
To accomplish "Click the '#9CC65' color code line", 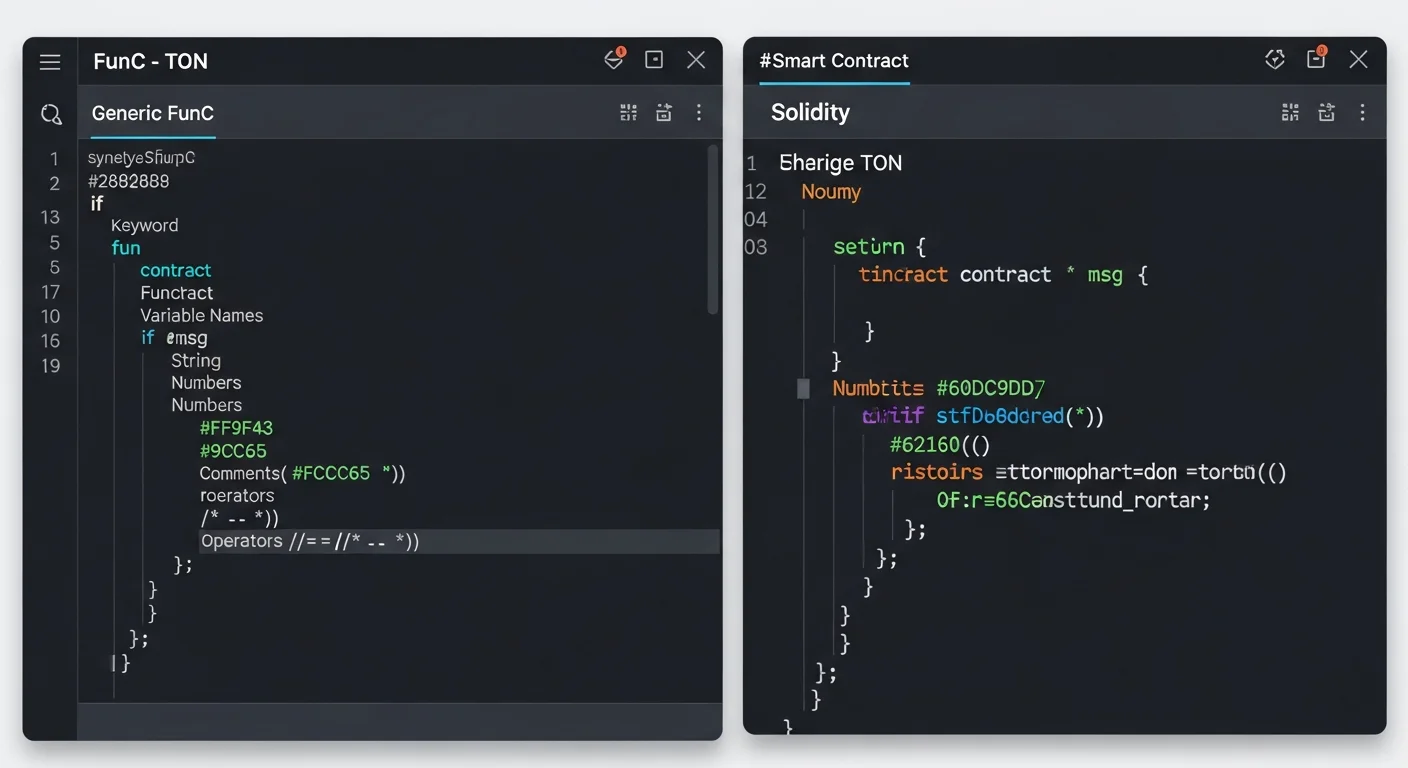I will point(233,451).
